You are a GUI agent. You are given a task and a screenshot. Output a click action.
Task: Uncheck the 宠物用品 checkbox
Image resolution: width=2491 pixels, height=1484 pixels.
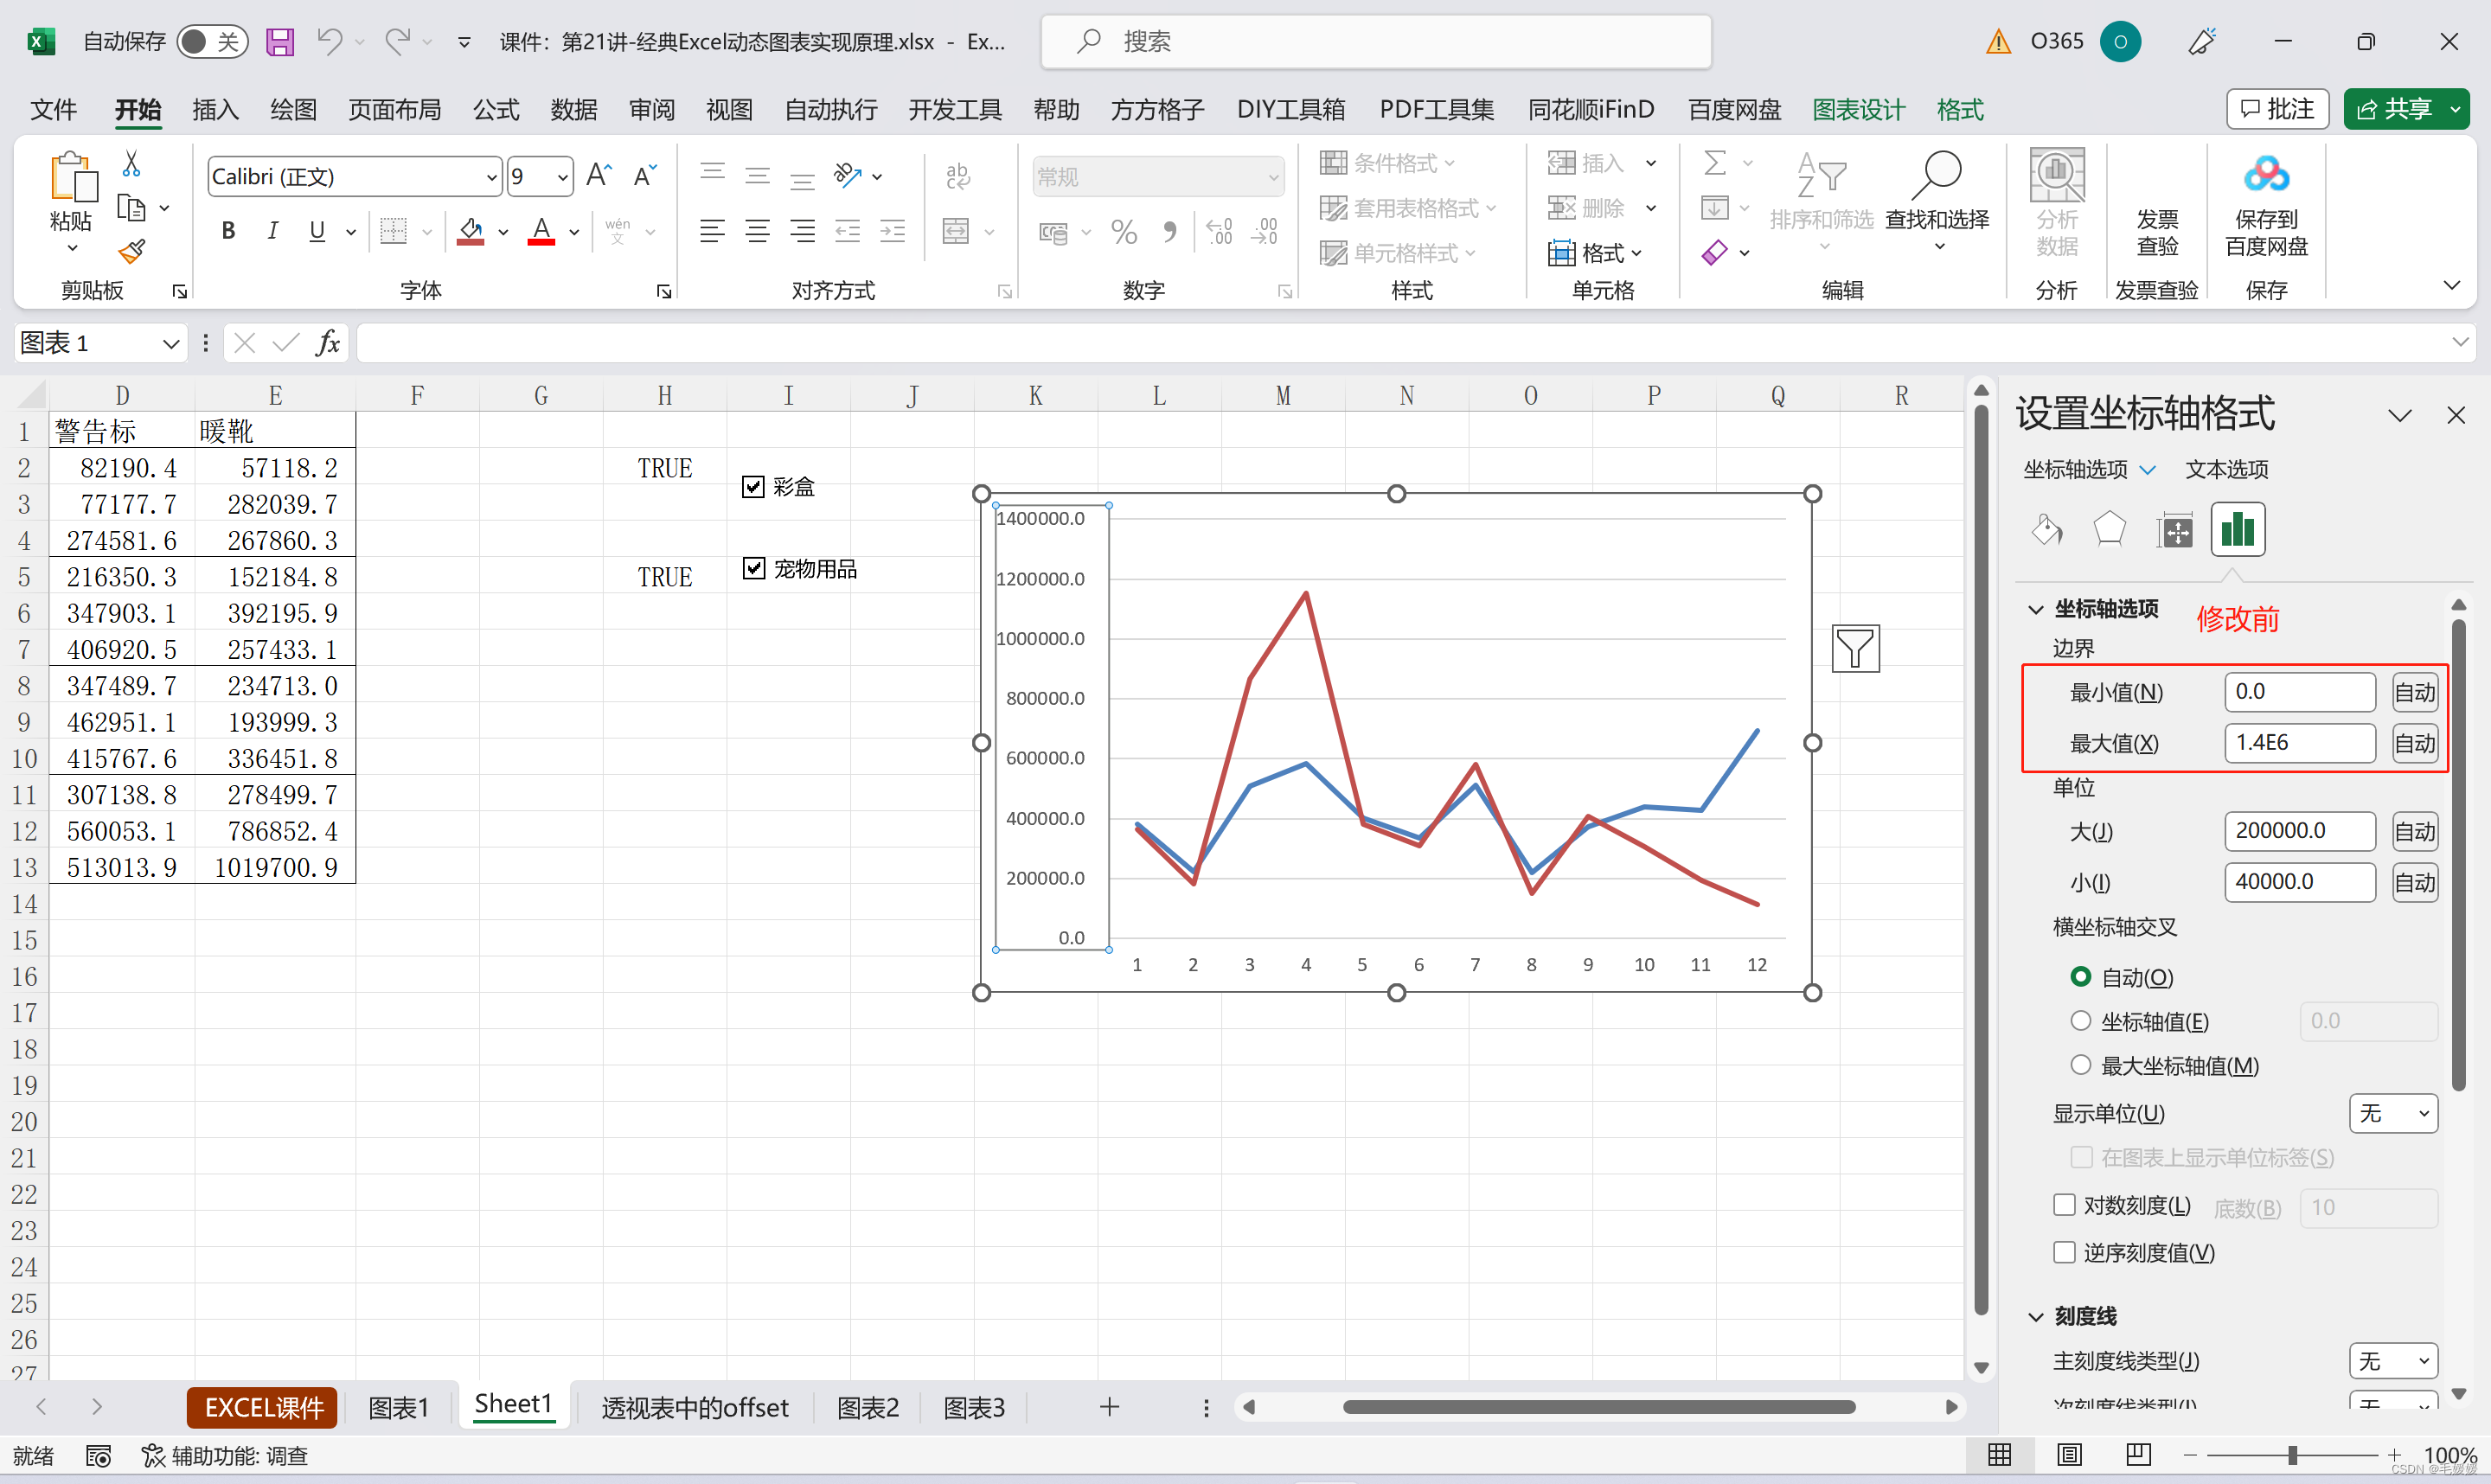pos(753,569)
